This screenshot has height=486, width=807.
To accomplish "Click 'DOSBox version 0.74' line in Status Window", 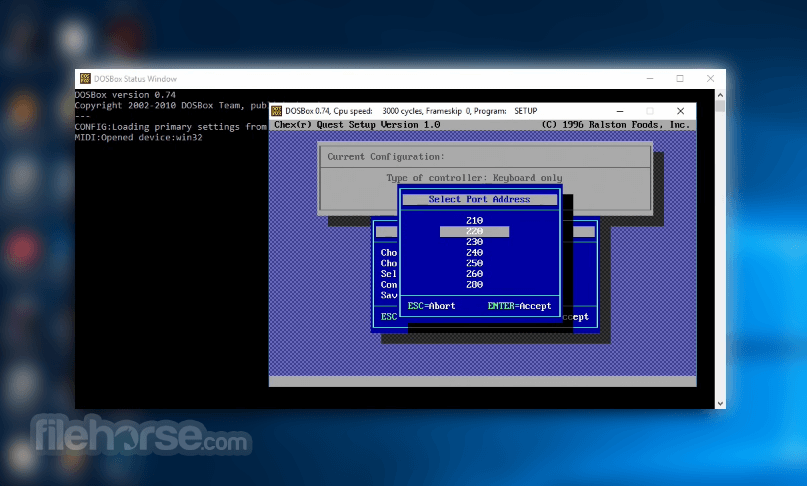I will click(x=125, y=95).
